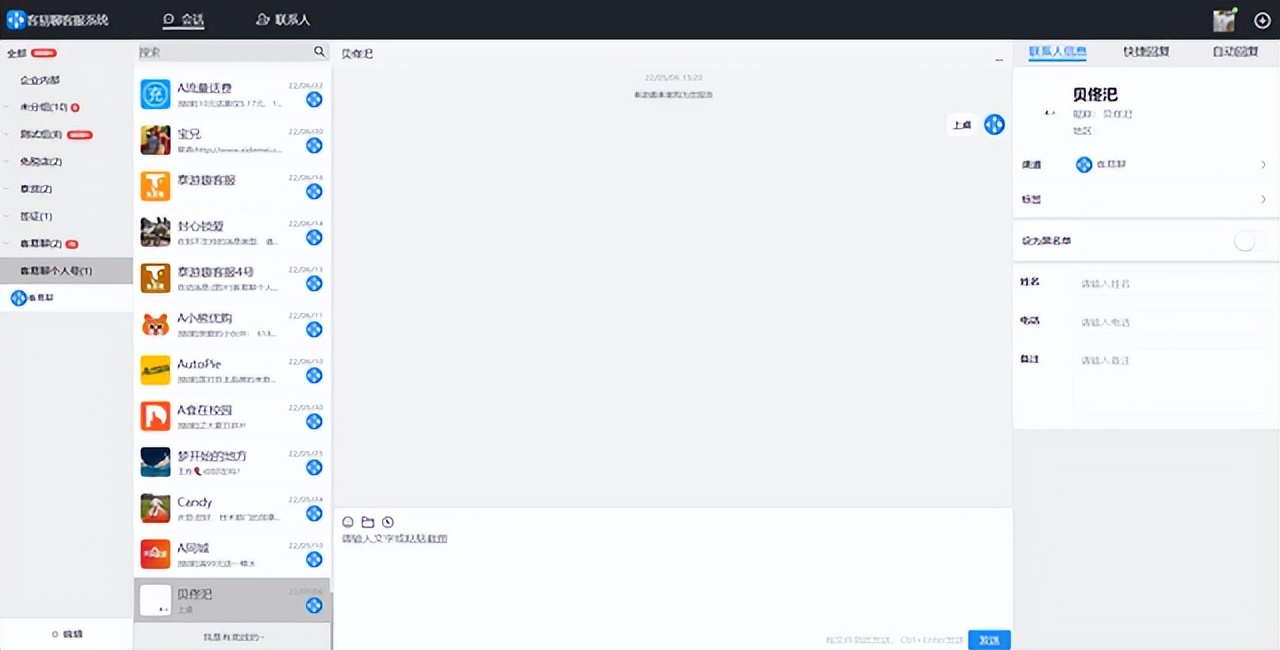
Task: Click the blue channel icon in the left sidebar
Action: (x=18, y=297)
